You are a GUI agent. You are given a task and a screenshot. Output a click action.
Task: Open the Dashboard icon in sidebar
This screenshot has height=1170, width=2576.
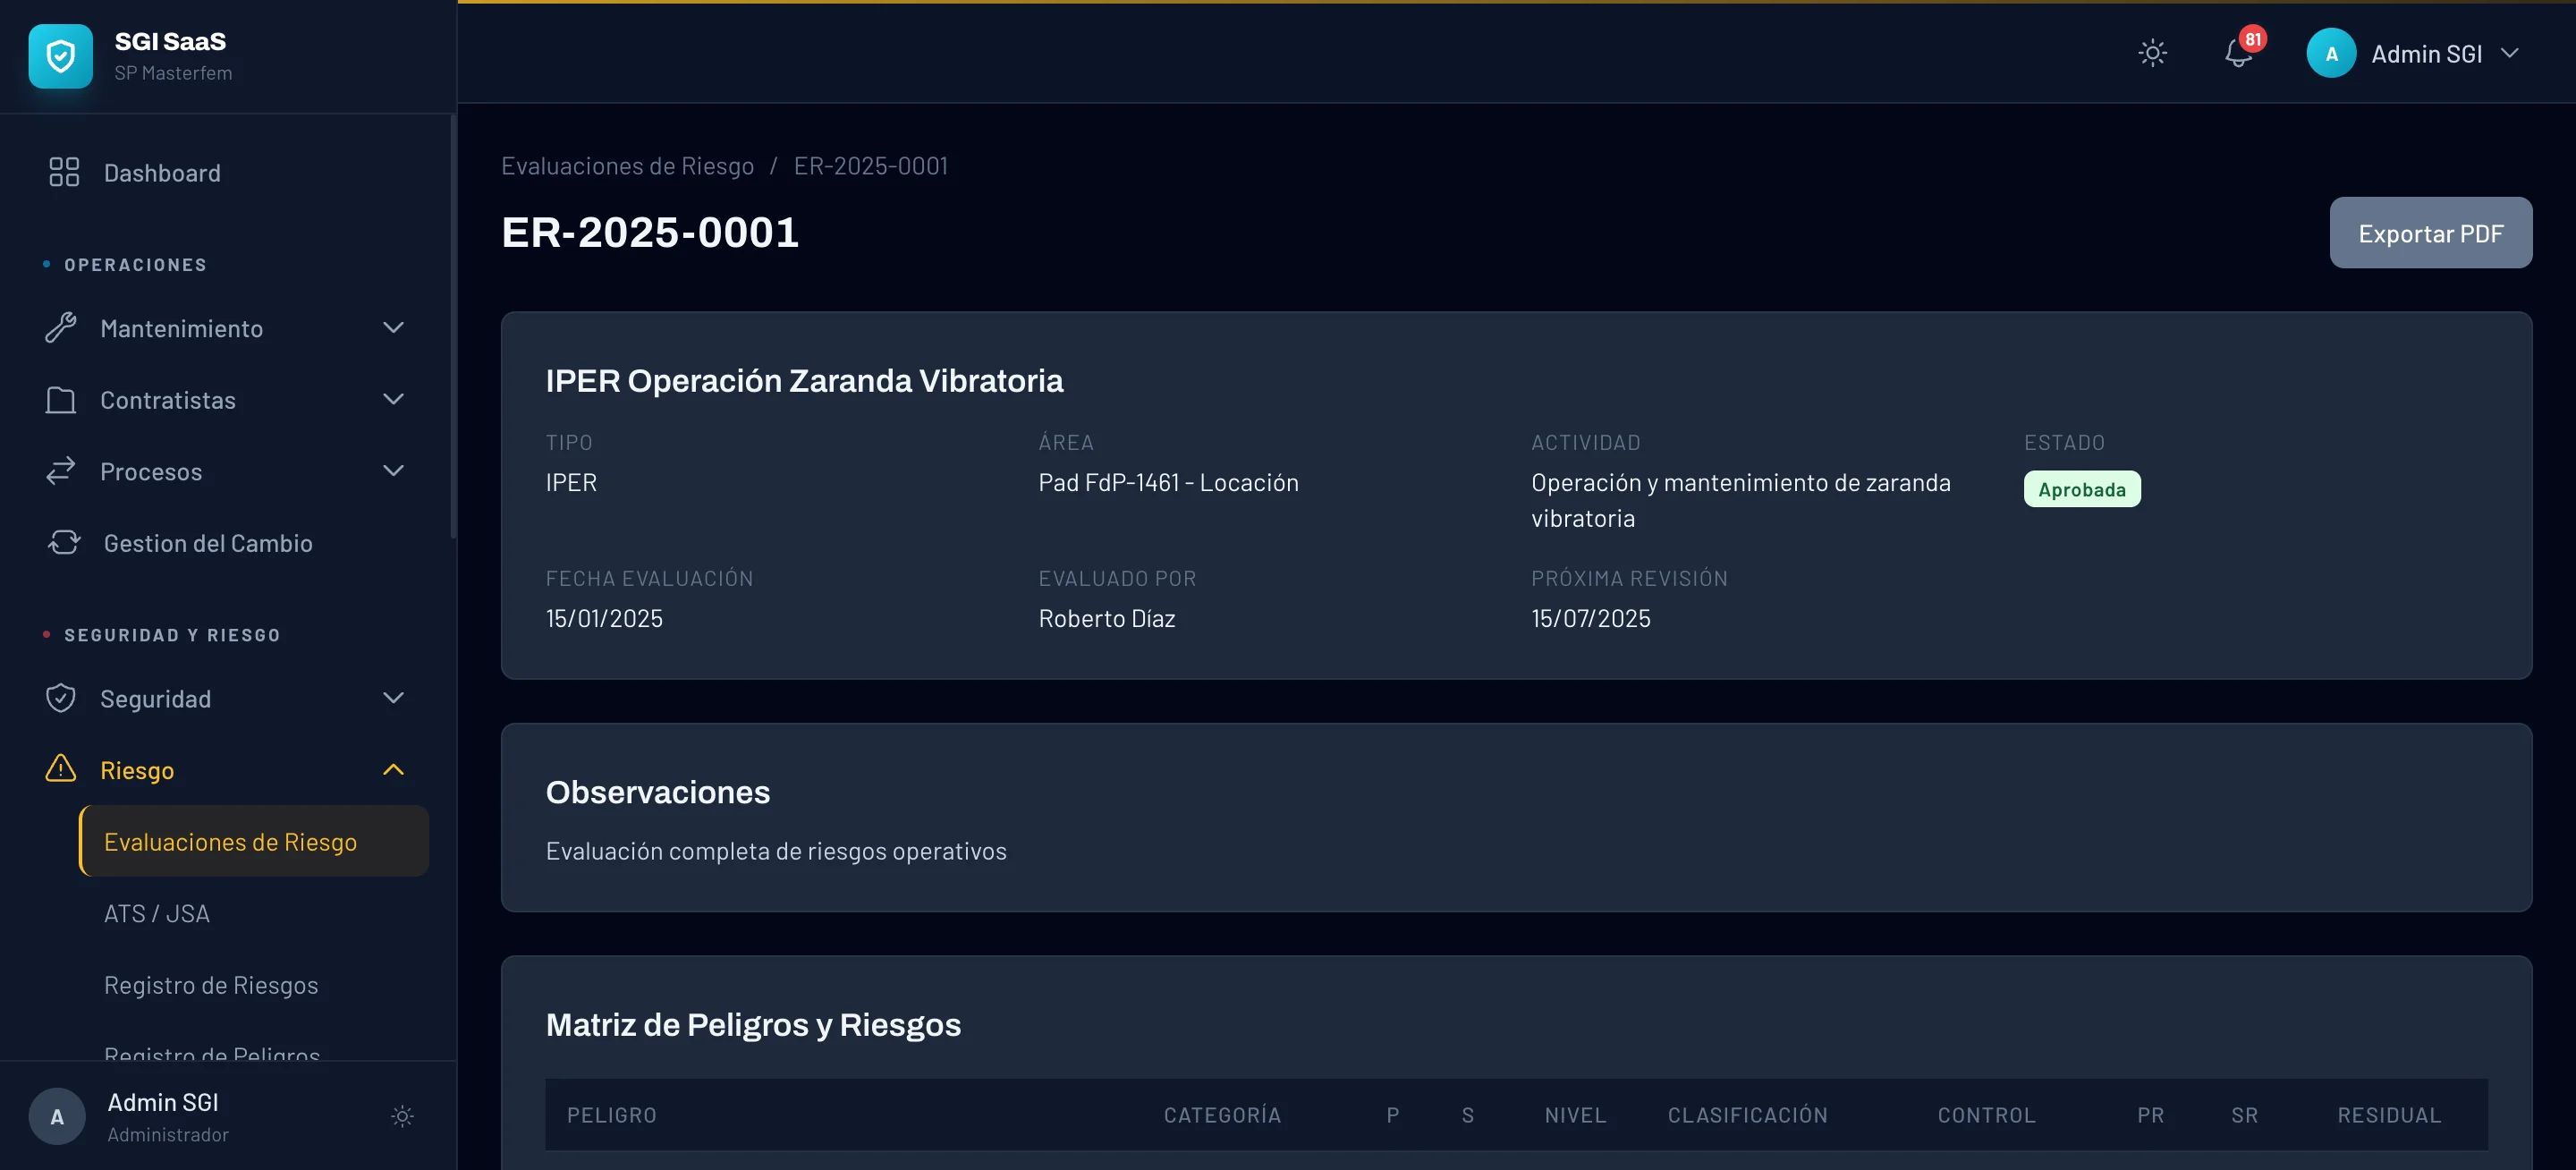point(62,172)
